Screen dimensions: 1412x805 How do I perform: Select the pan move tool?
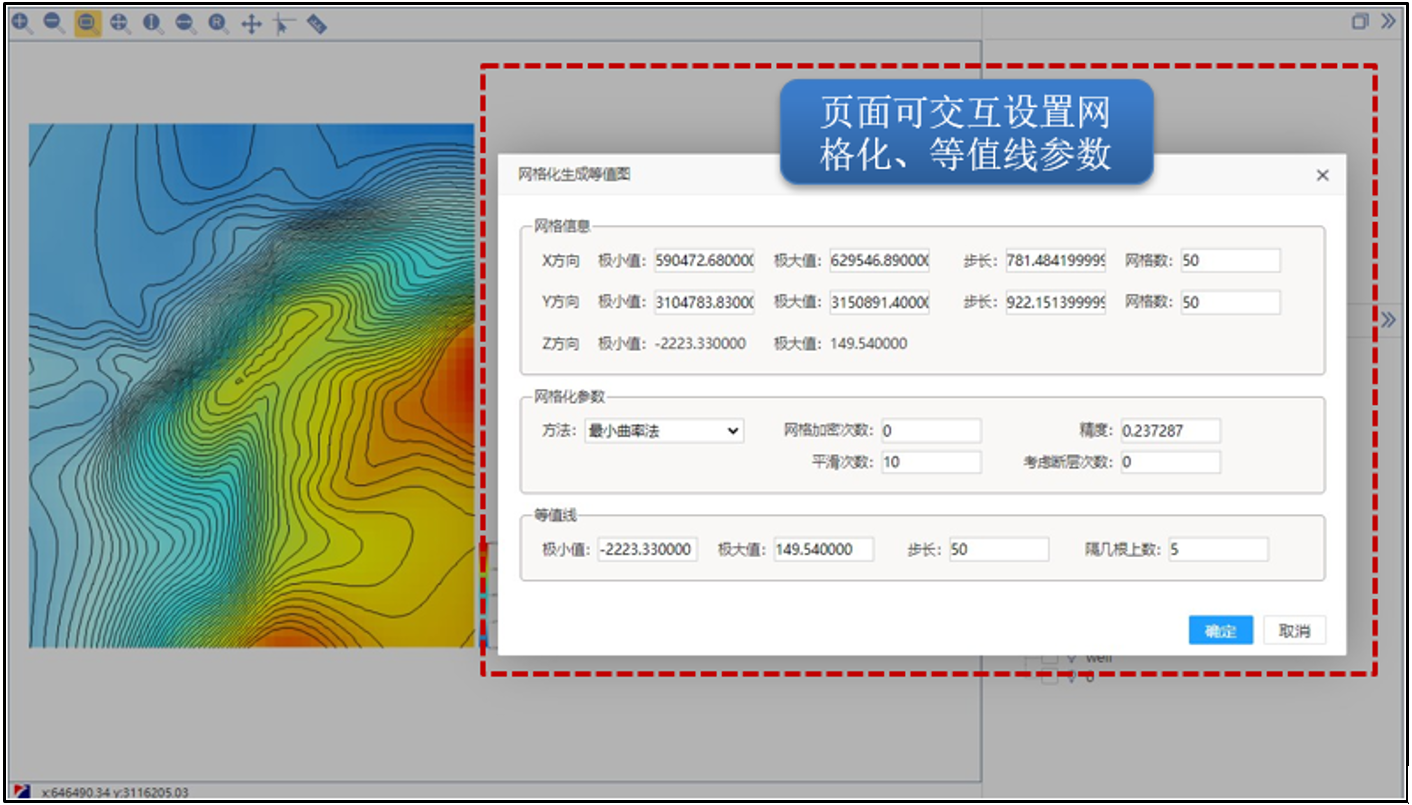point(253,21)
